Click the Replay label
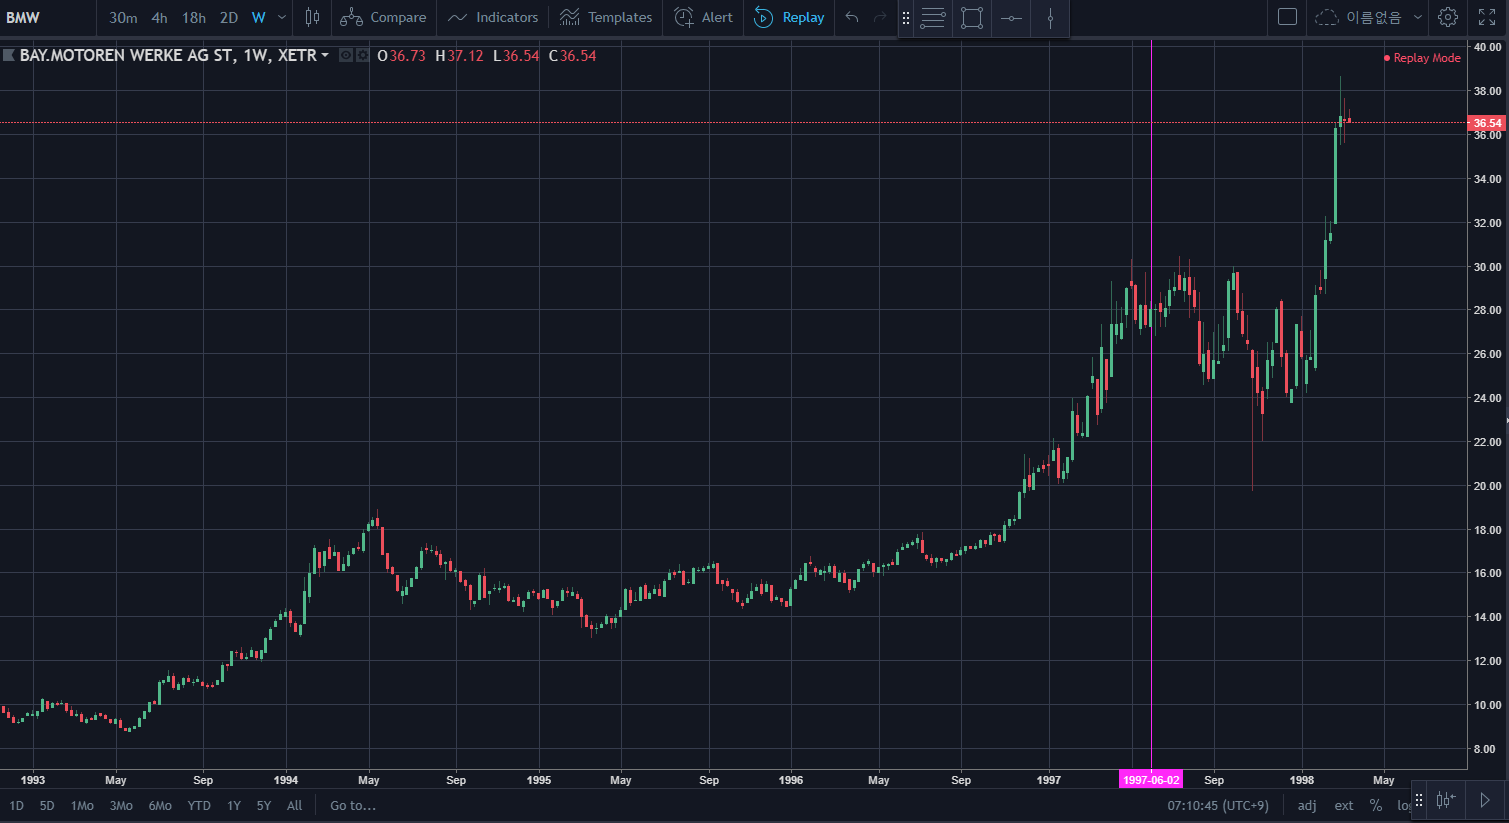This screenshot has width=1509, height=823. 804,17
